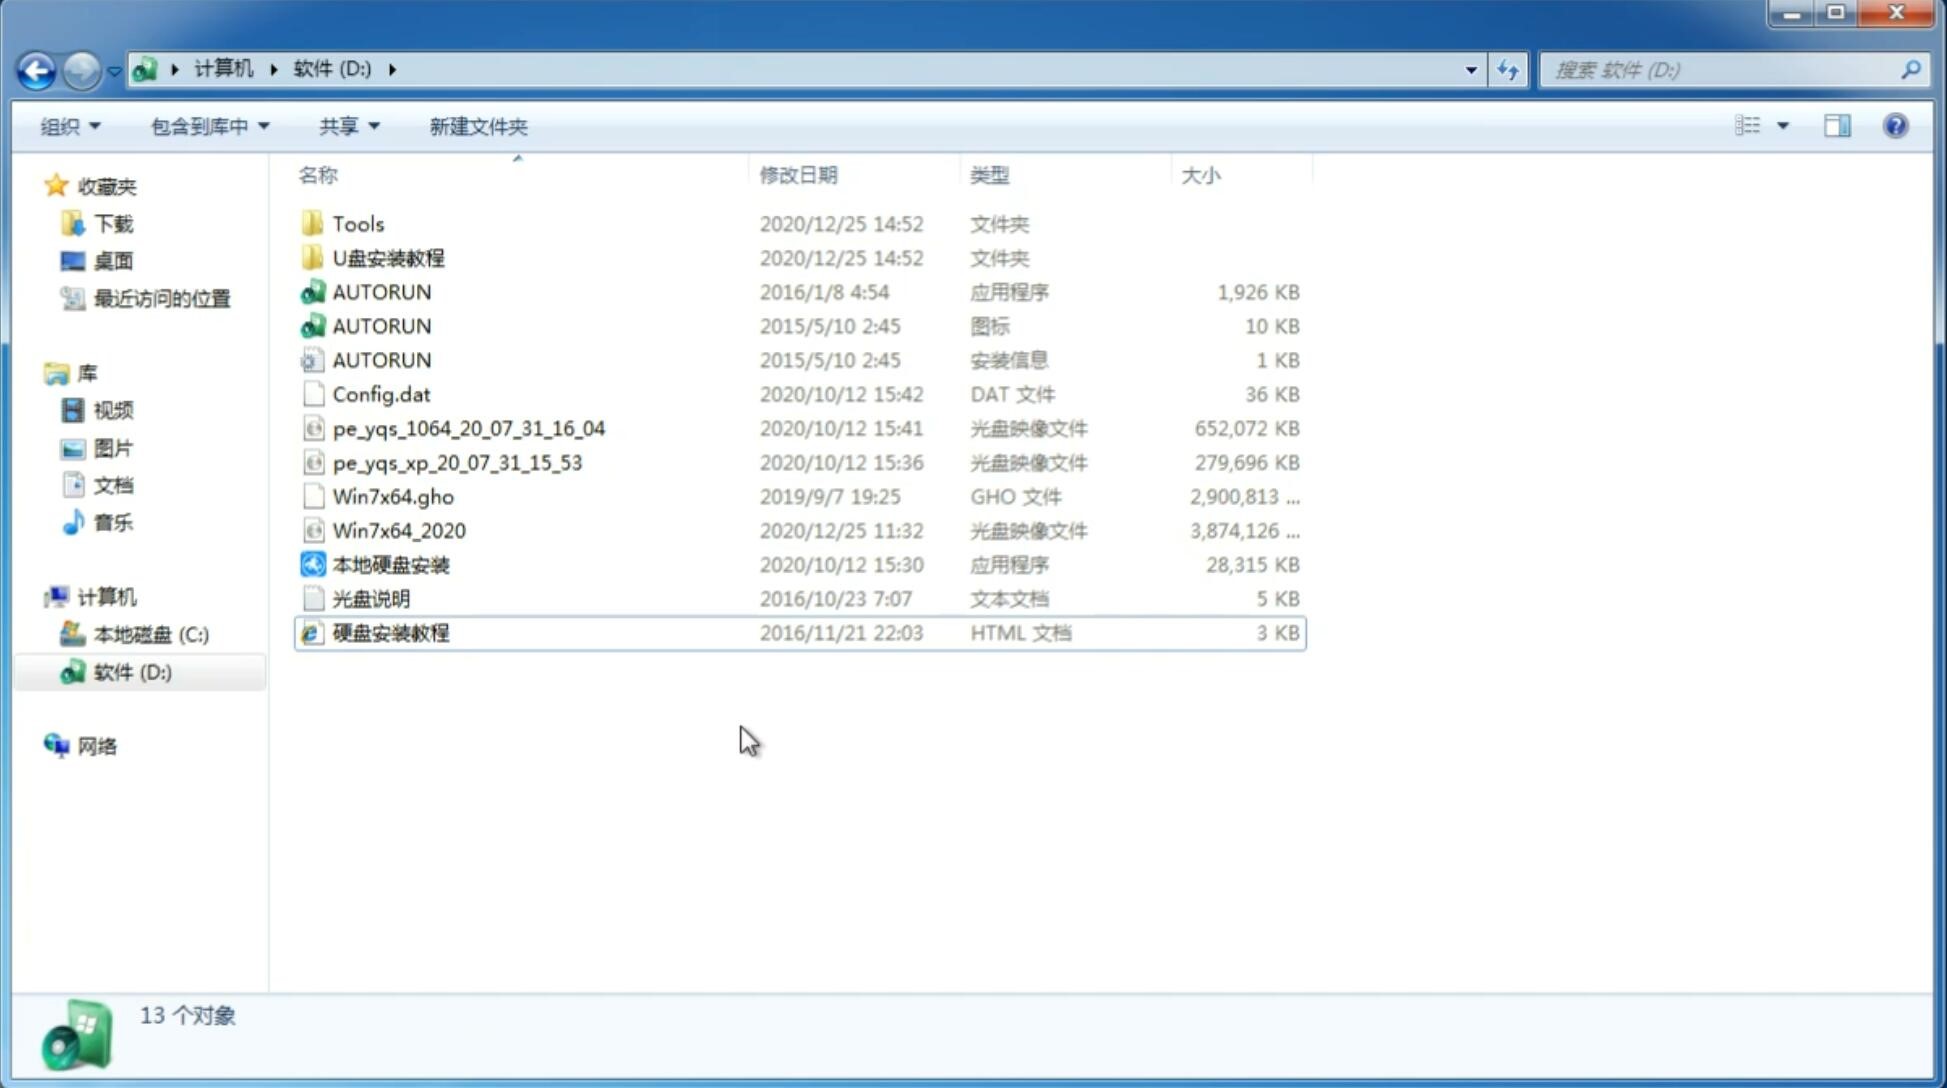Viewport: 1947px width, 1088px height.
Task: Select 软件 (D:) drive in sidebar
Action: point(132,671)
